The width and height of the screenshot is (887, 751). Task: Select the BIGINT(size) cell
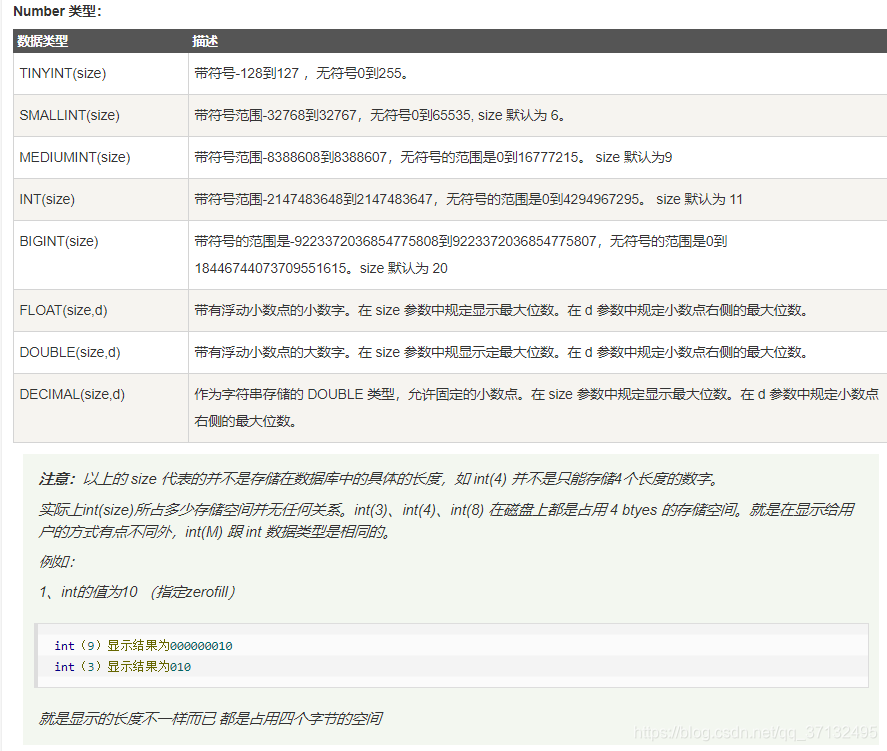coord(101,254)
